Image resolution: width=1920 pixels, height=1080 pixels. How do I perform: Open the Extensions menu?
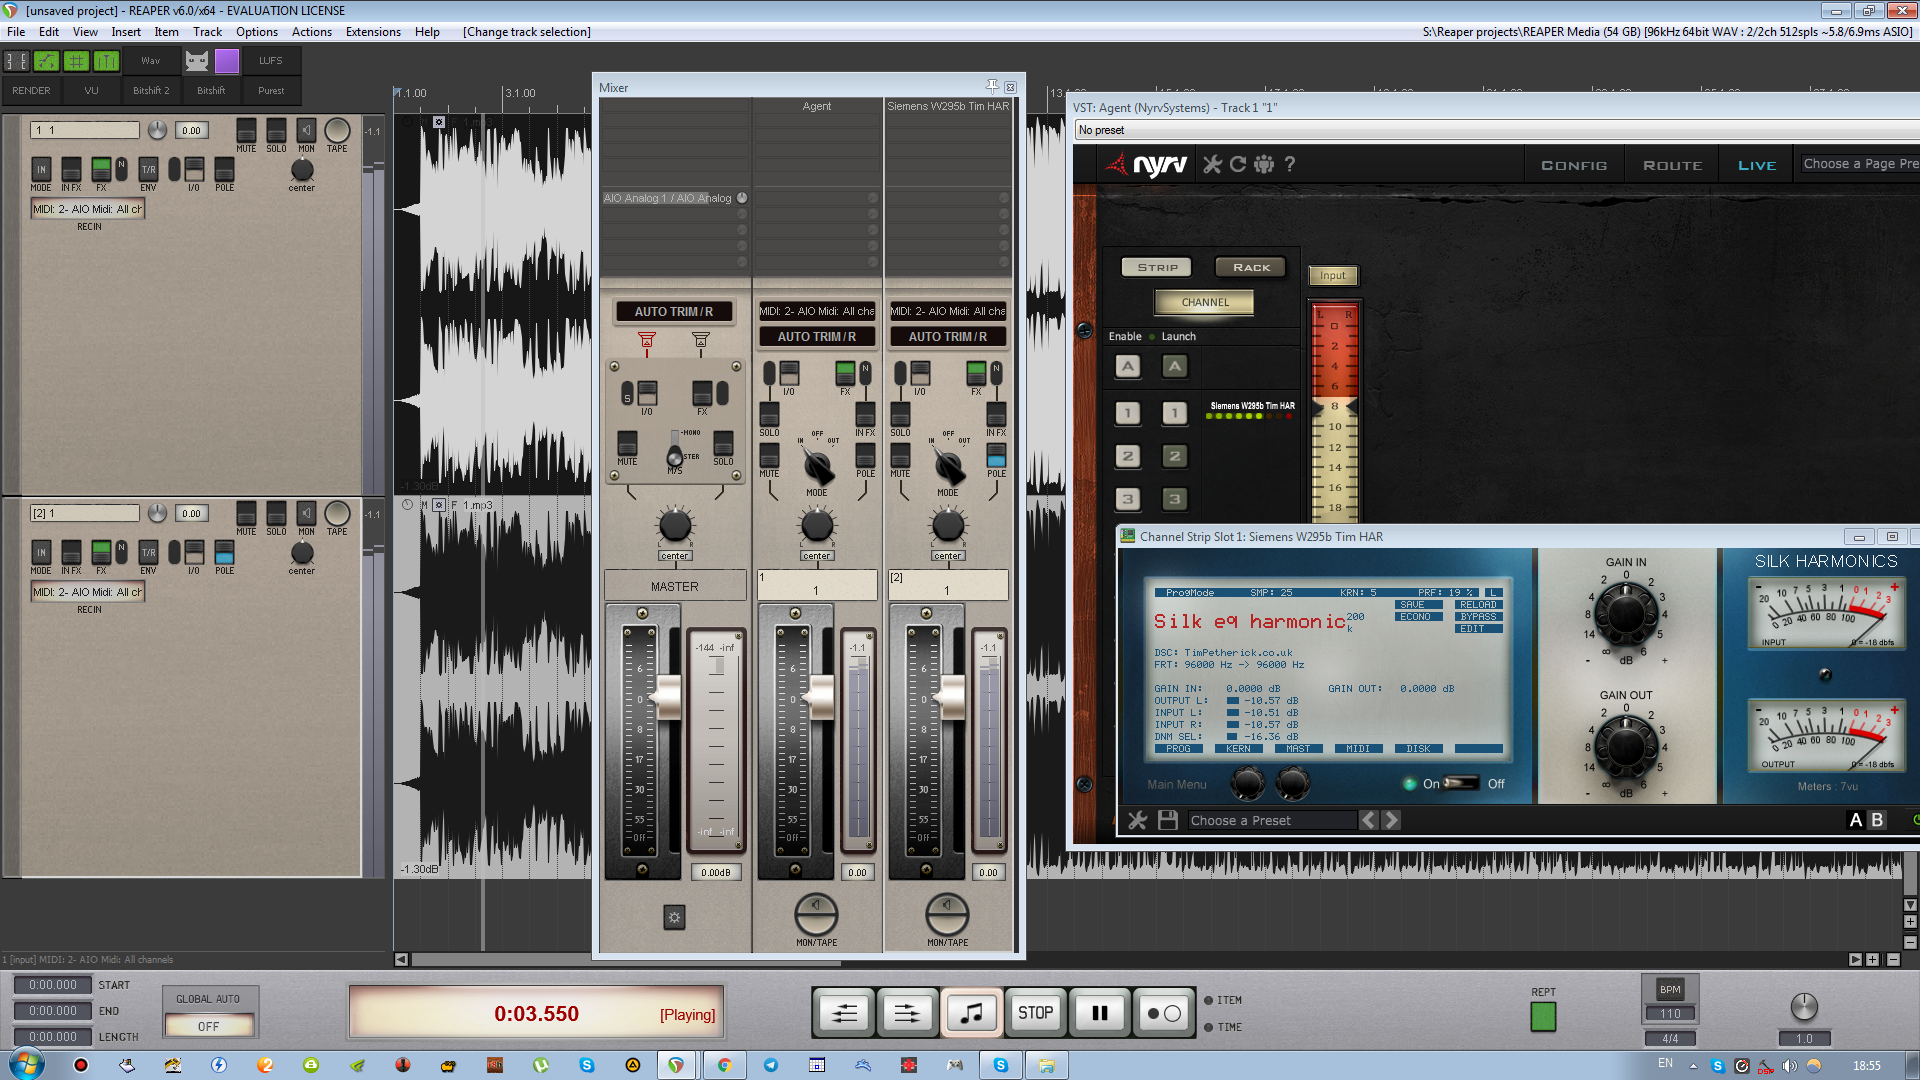373,32
